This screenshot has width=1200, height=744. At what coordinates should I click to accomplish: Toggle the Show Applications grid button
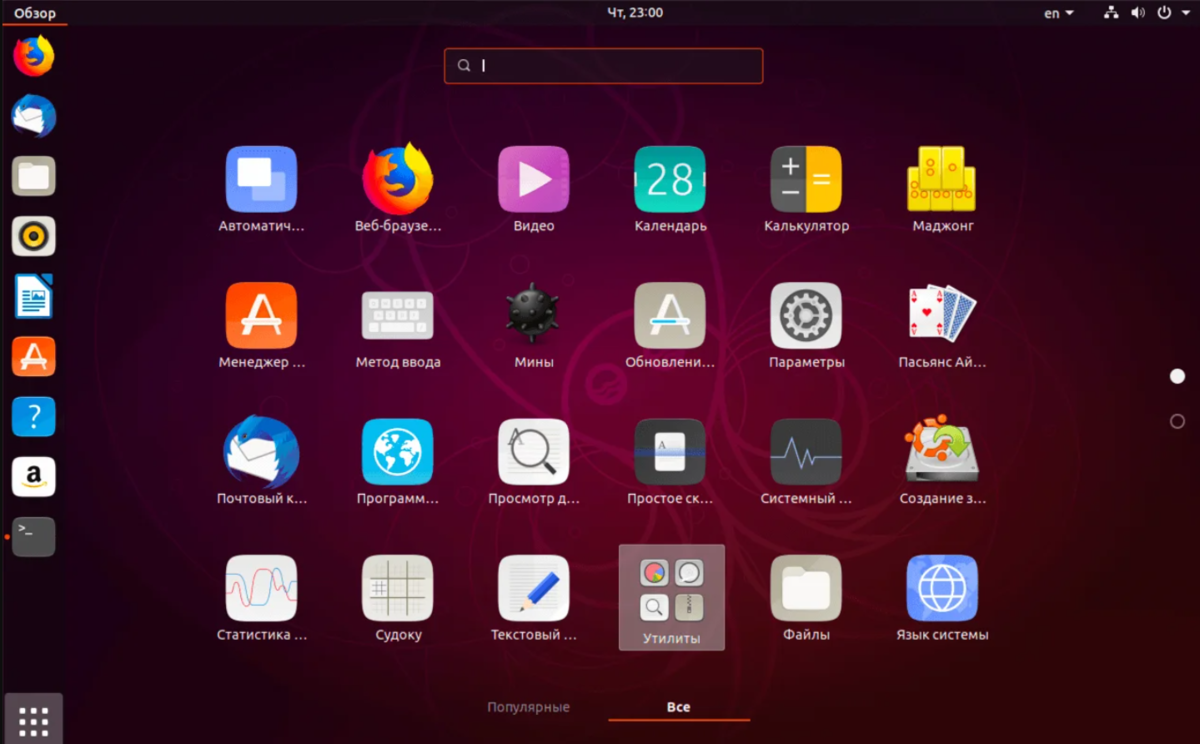point(33,719)
